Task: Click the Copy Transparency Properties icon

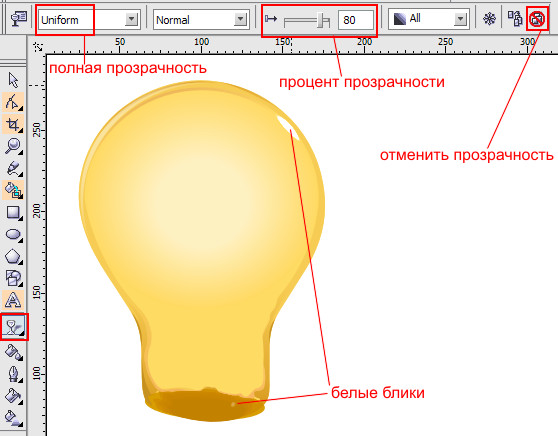Action: [x=515, y=19]
